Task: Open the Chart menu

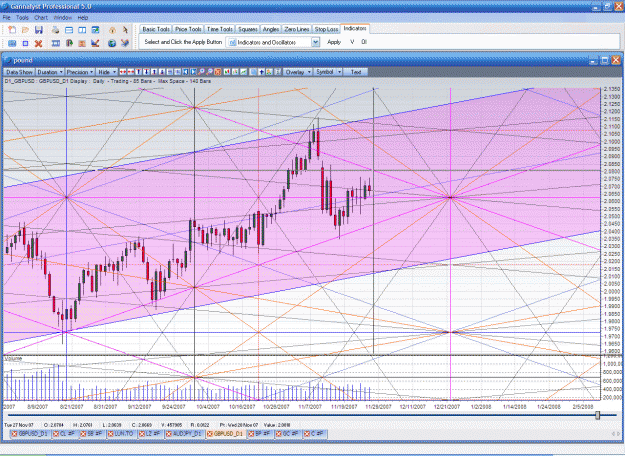Action: pyautogui.click(x=41, y=18)
